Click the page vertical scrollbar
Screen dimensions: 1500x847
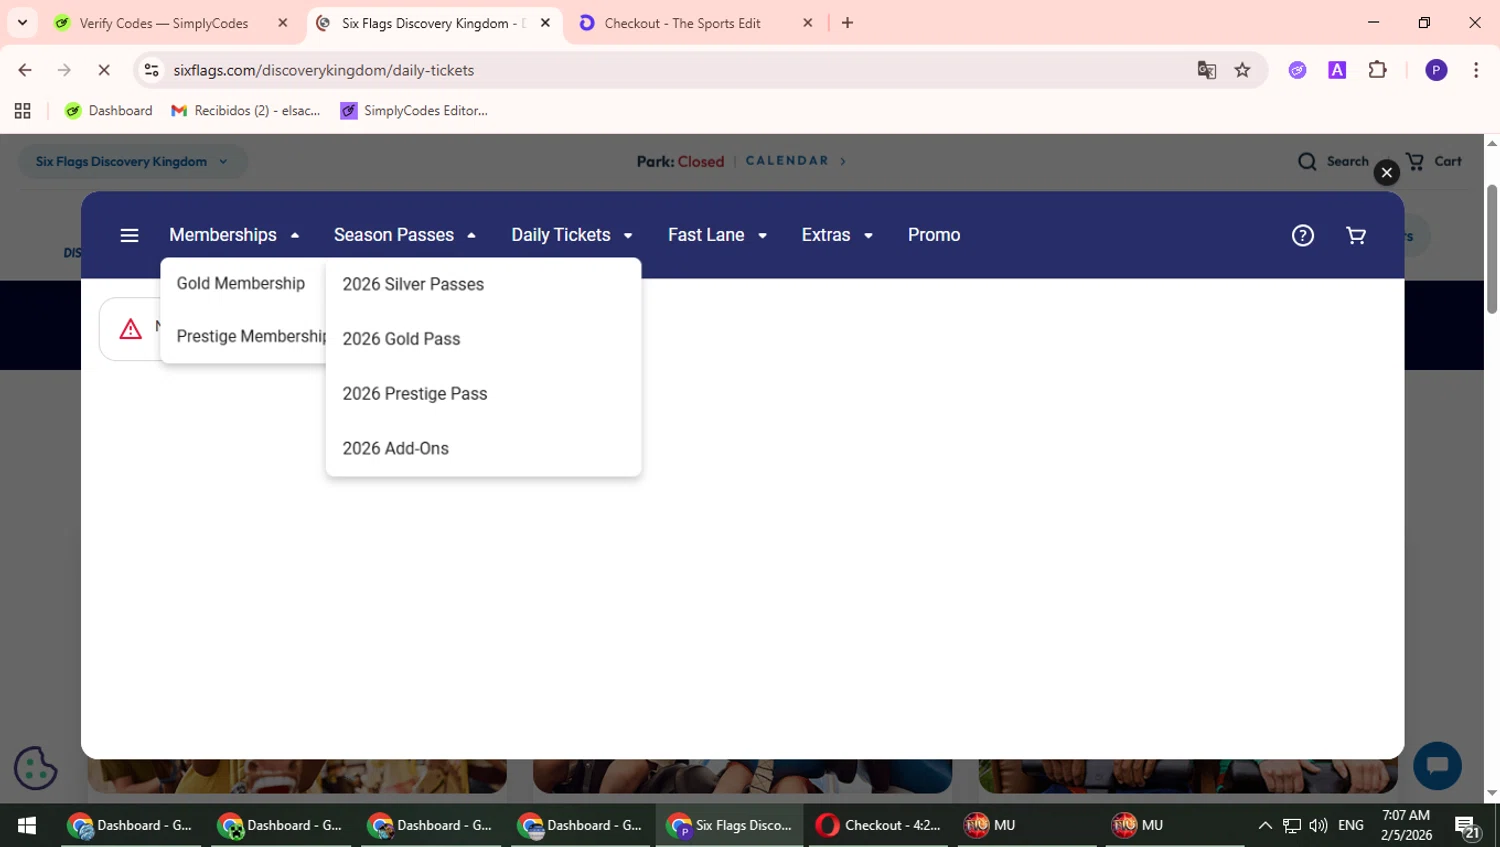pyautogui.click(x=1492, y=250)
